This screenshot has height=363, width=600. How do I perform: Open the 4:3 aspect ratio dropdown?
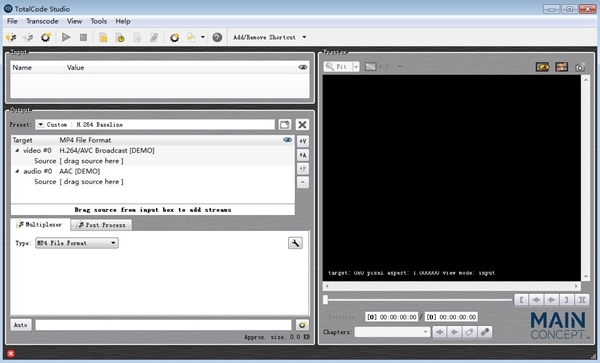click(x=399, y=67)
